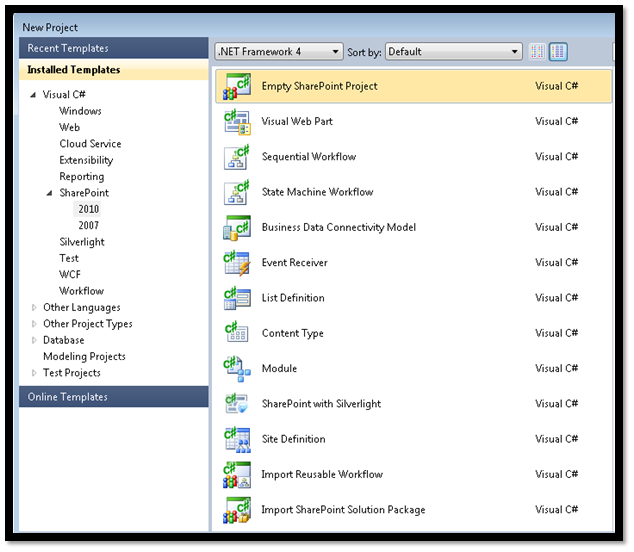
Task: Select the Silverlight category
Action: coord(82,242)
